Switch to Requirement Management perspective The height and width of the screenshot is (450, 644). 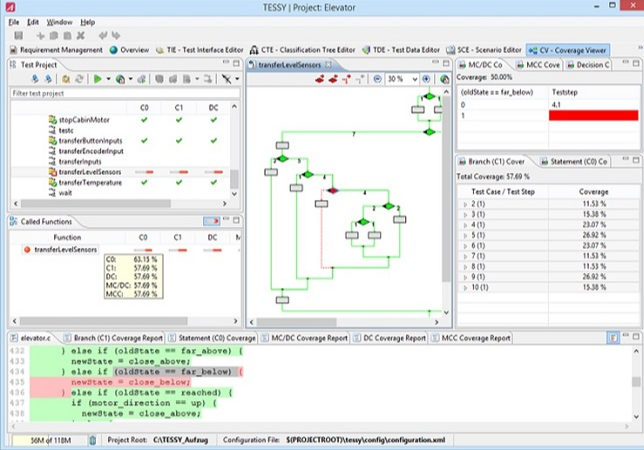tap(56, 50)
